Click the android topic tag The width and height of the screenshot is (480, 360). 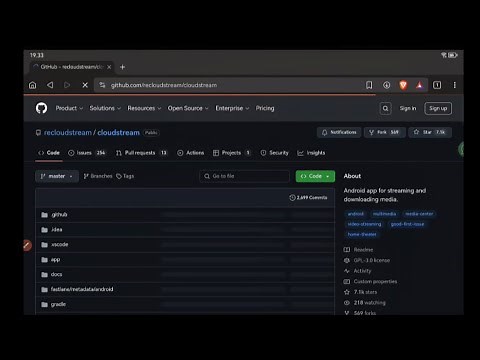point(356,214)
